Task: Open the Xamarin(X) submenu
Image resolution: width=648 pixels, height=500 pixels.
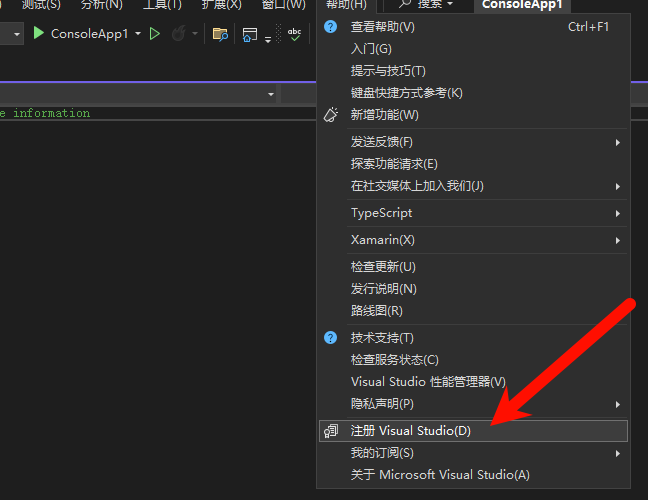Action: coord(473,240)
